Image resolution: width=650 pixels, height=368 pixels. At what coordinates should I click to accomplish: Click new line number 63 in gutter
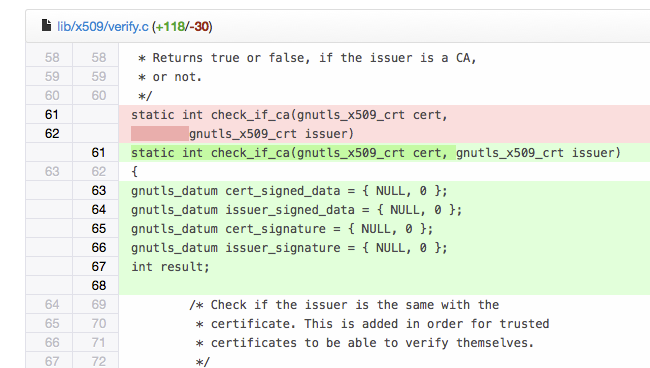(x=98, y=191)
